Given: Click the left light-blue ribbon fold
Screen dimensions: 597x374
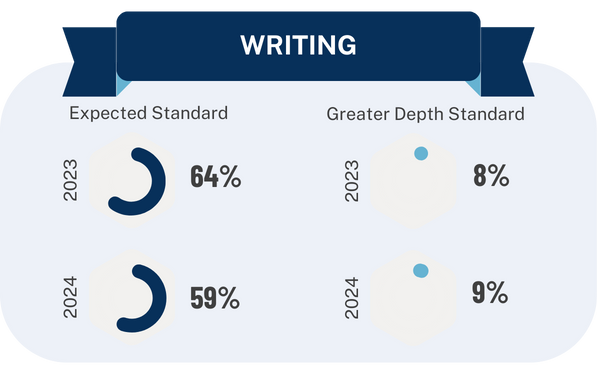Looking at the screenshot, I should point(122,86).
